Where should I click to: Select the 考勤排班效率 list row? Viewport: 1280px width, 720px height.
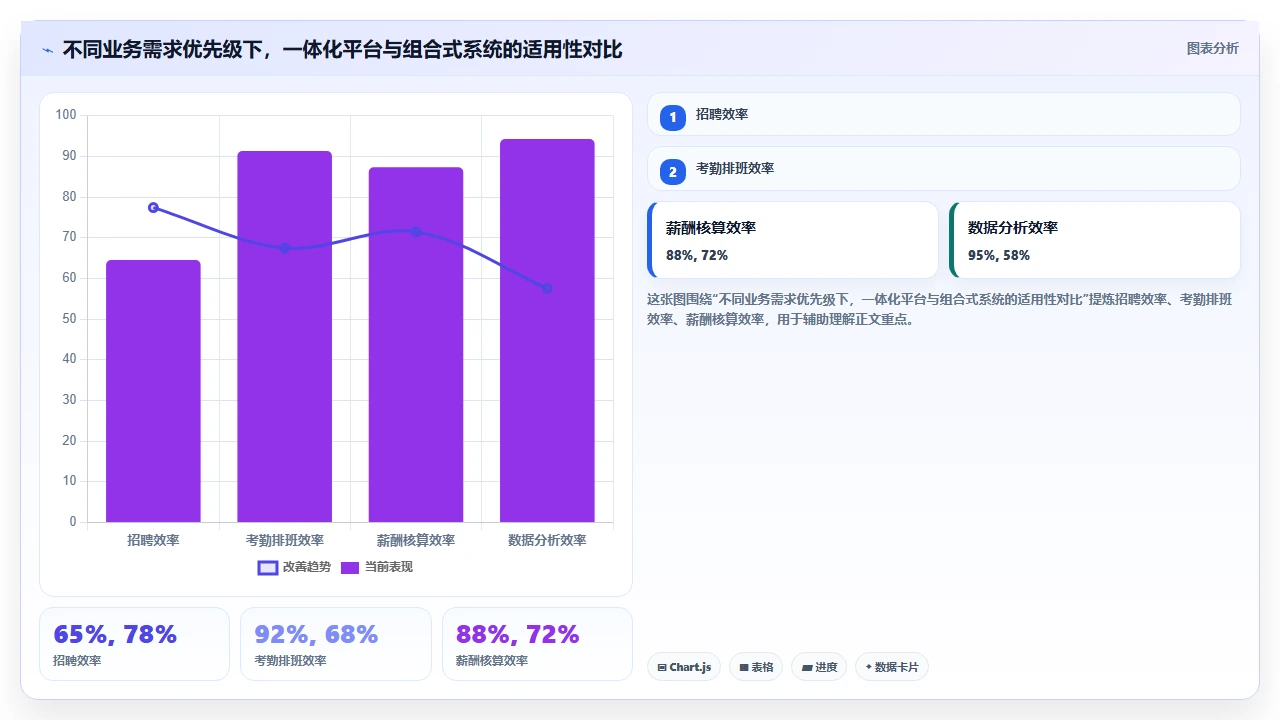(944, 168)
